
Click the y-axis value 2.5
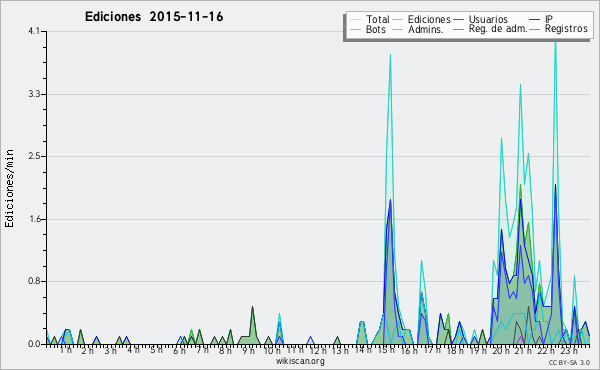click(x=34, y=156)
